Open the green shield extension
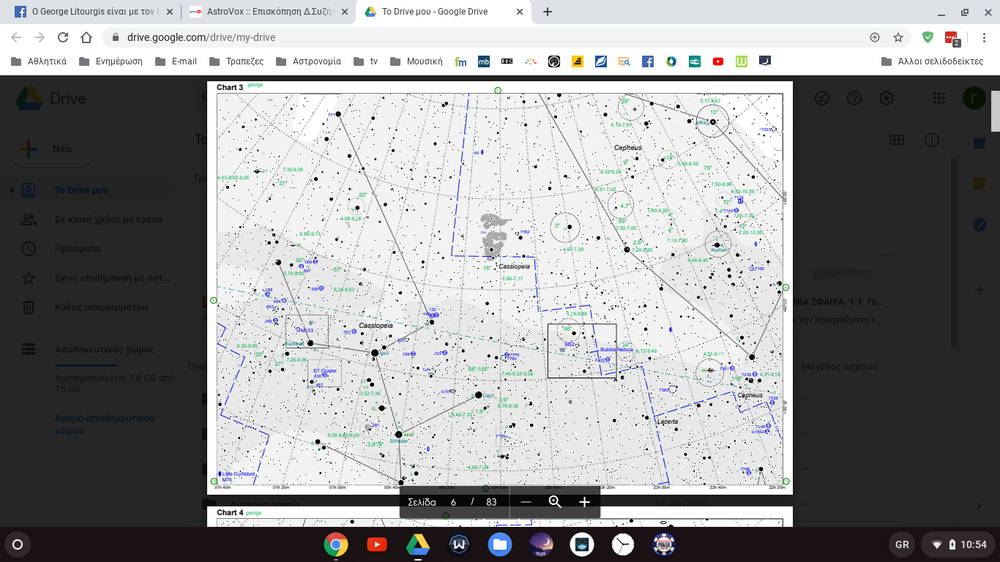Viewport: 1000px width, 562px height. [x=928, y=37]
